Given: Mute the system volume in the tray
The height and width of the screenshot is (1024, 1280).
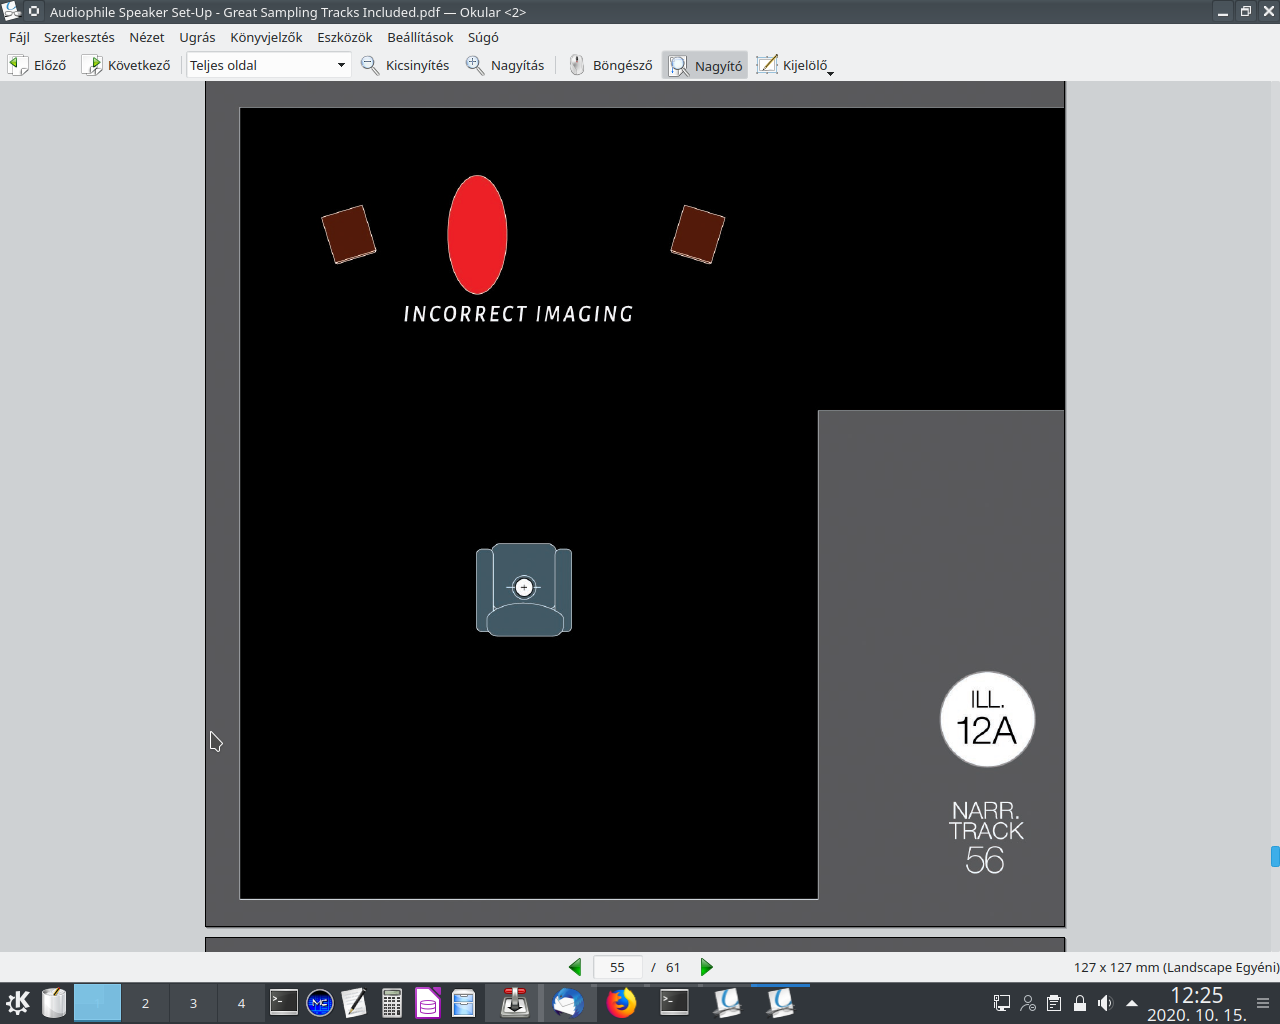Looking at the screenshot, I should (x=1104, y=1003).
